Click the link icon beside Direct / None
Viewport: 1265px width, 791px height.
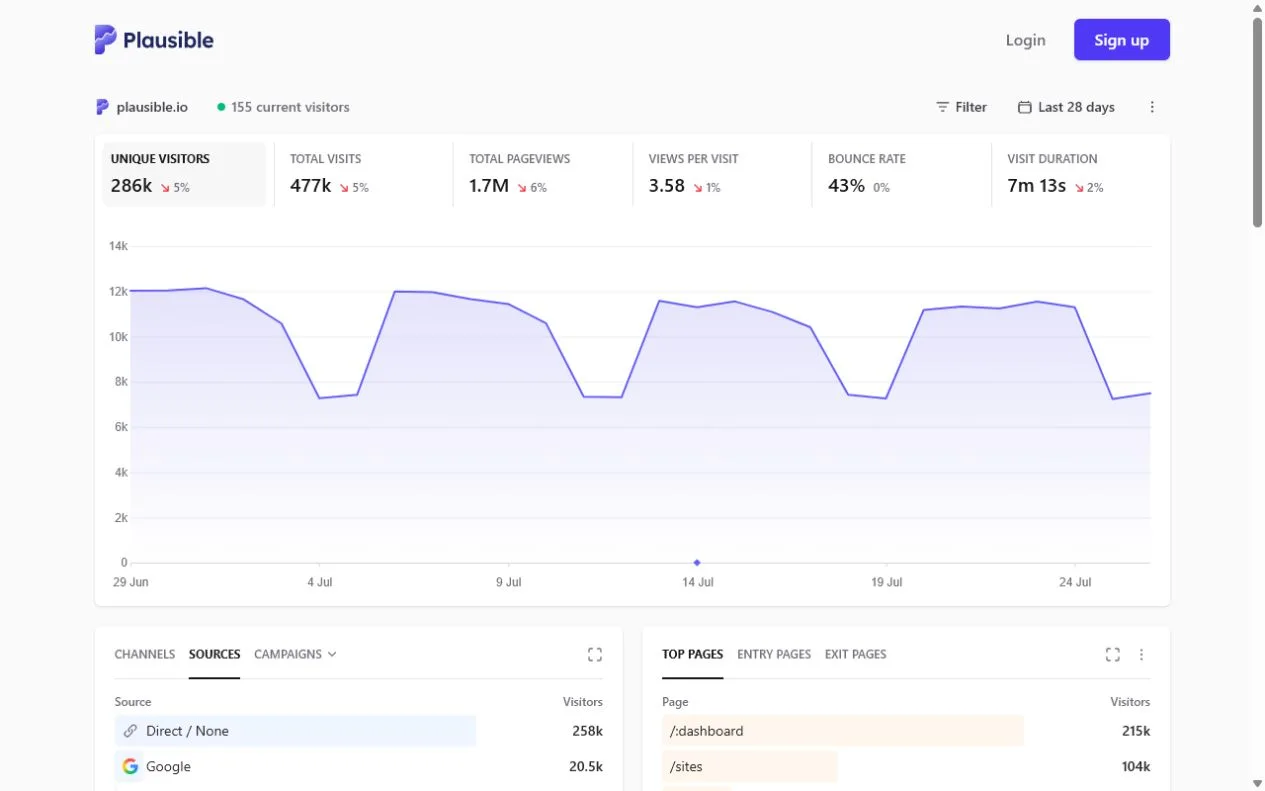pos(130,731)
